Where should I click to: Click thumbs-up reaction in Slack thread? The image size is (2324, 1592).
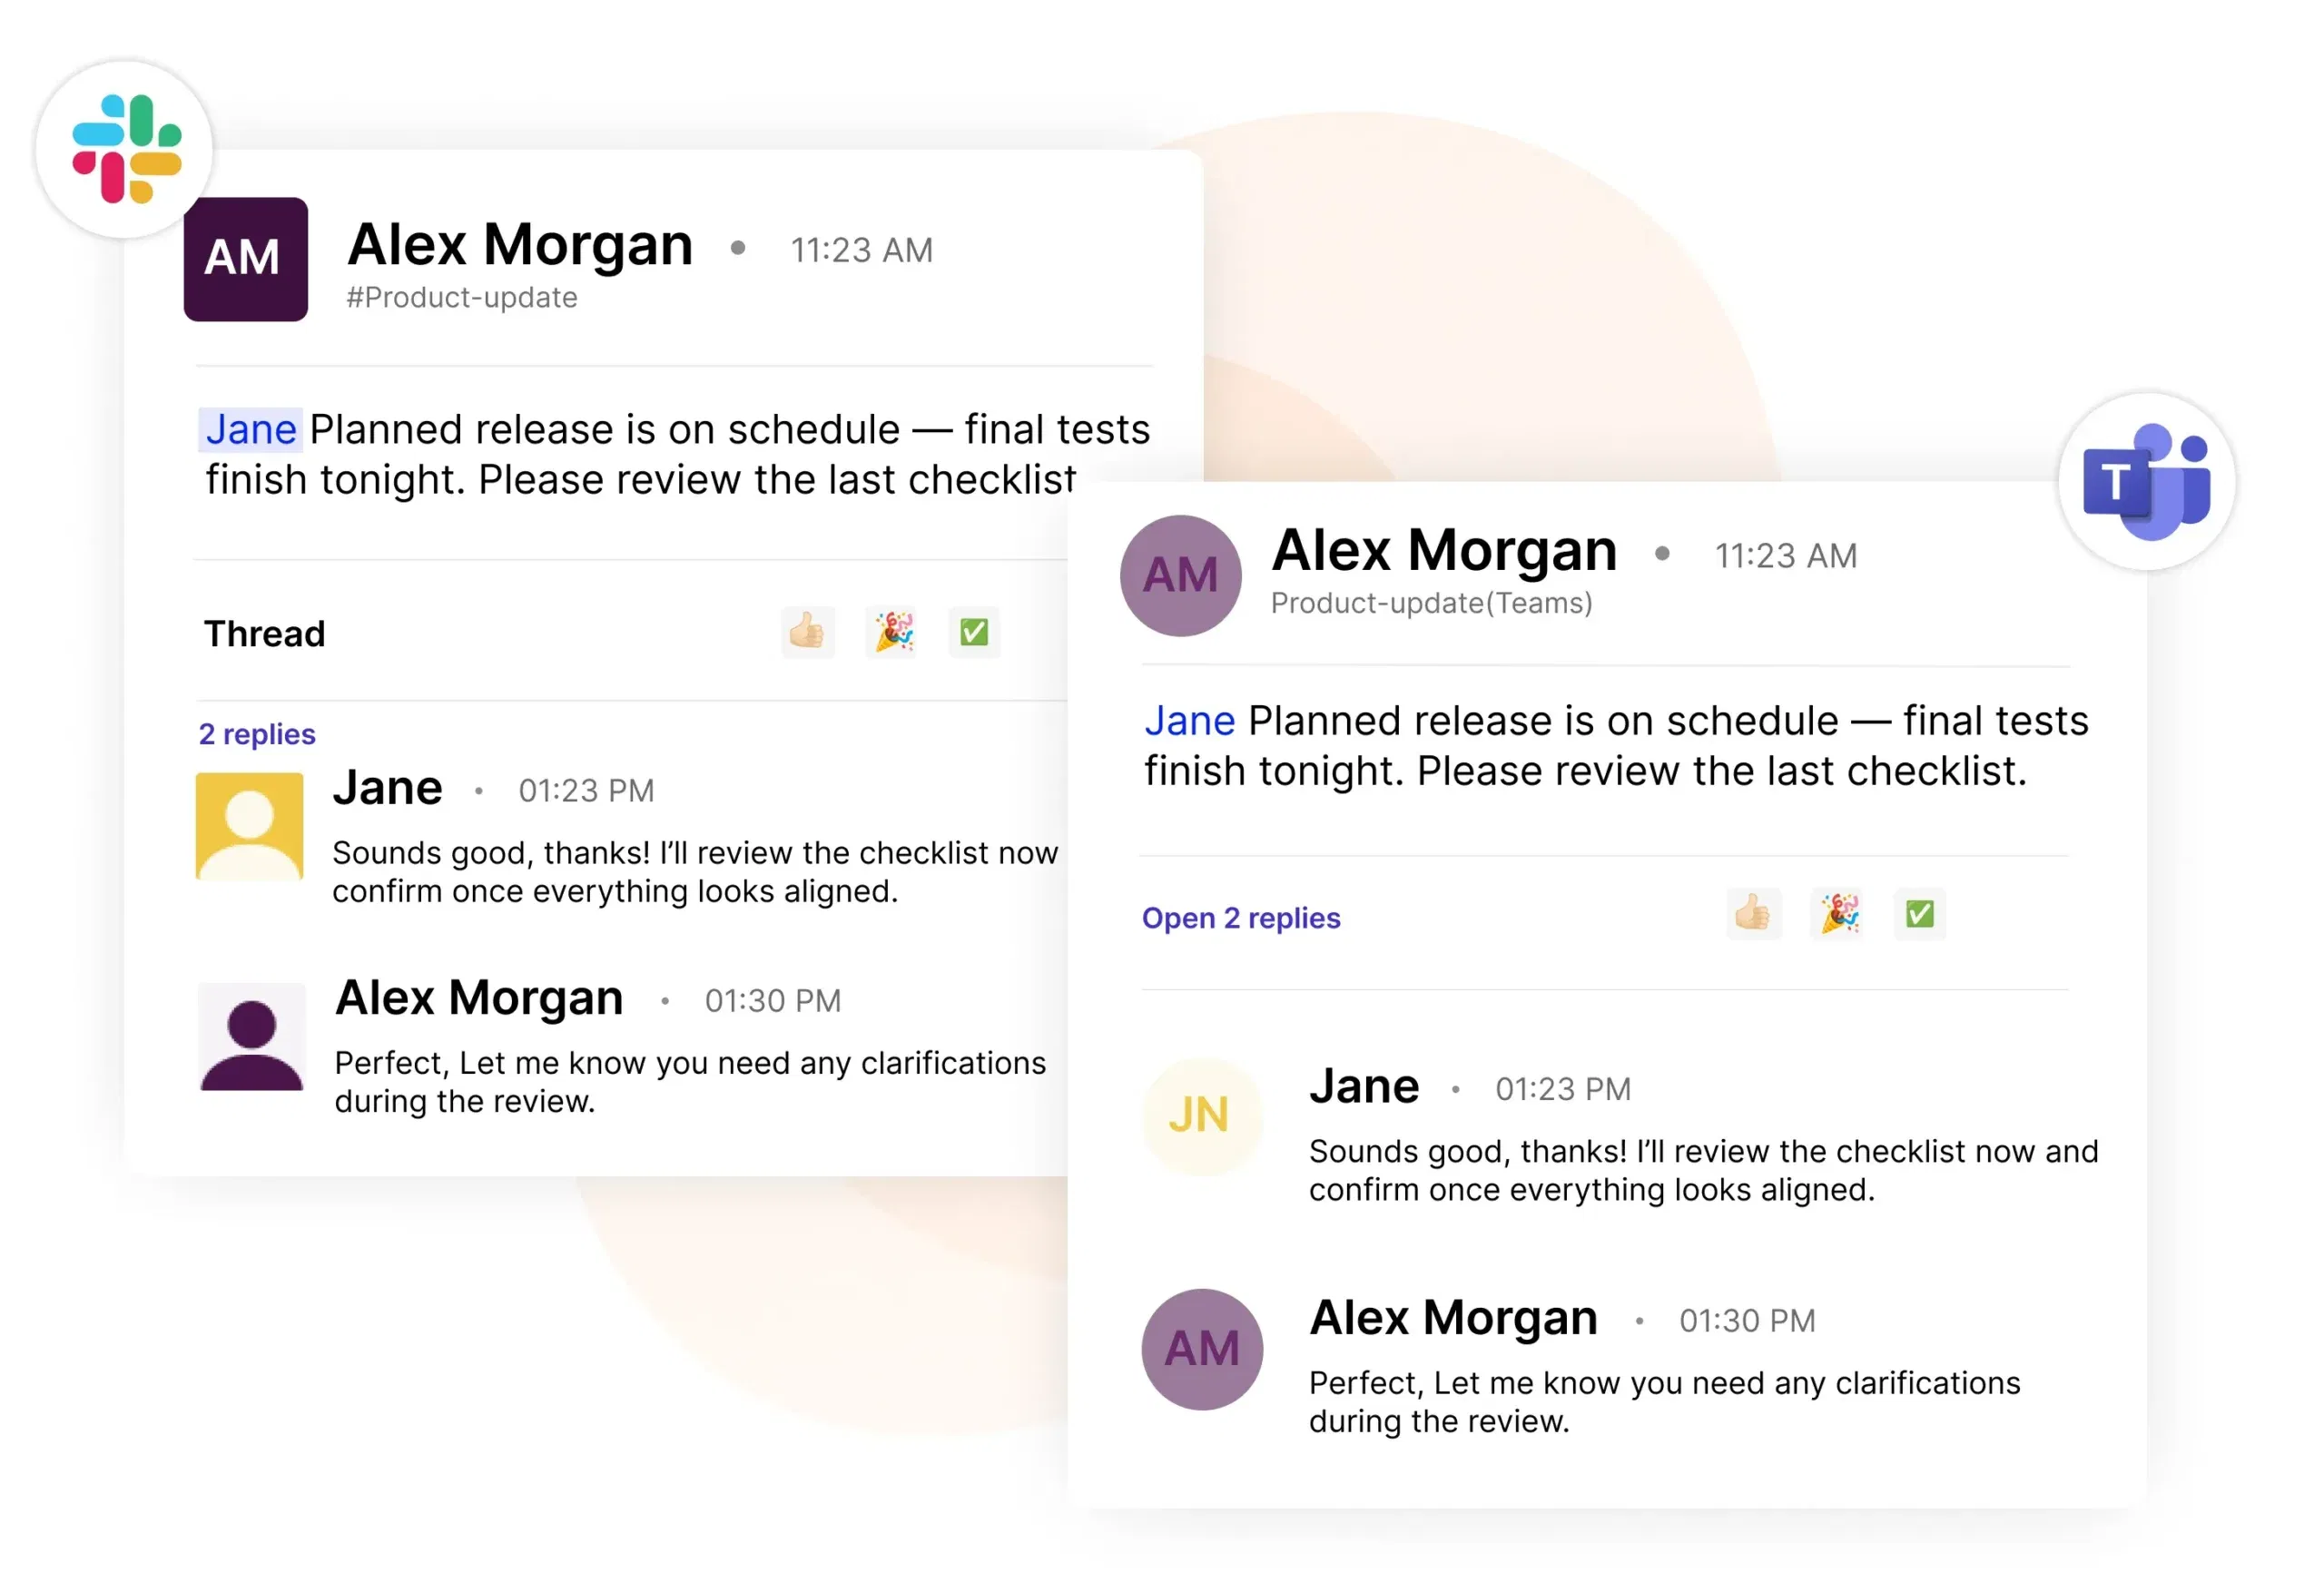click(807, 632)
